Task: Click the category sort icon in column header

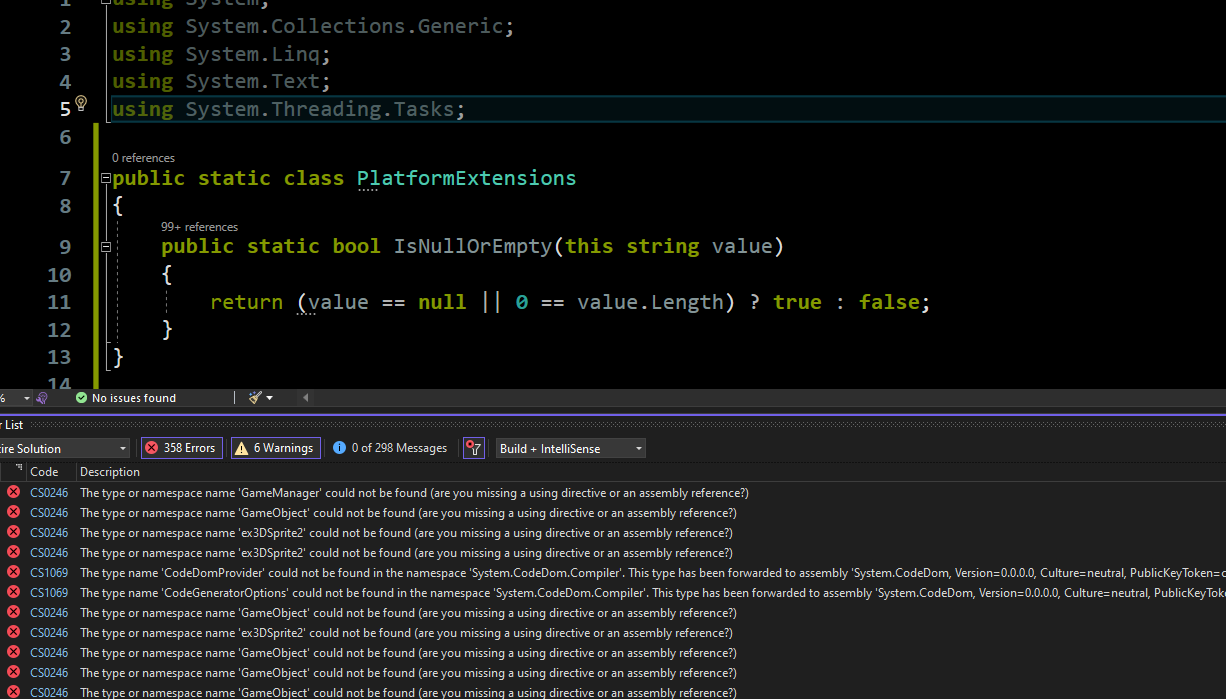Action: coord(18,469)
